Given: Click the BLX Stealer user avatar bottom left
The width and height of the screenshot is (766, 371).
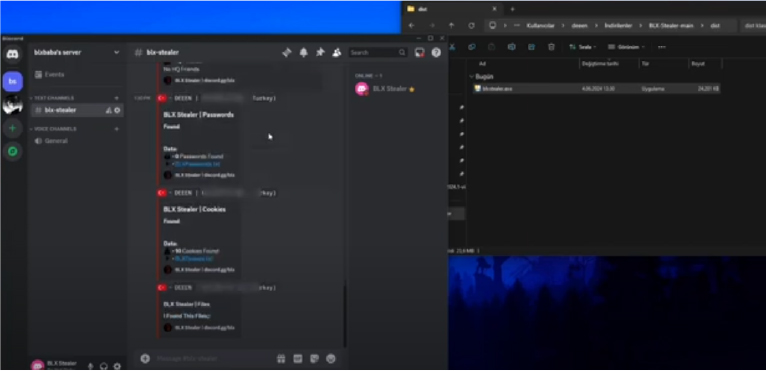Looking at the screenshot, I should tap(37, 365).
